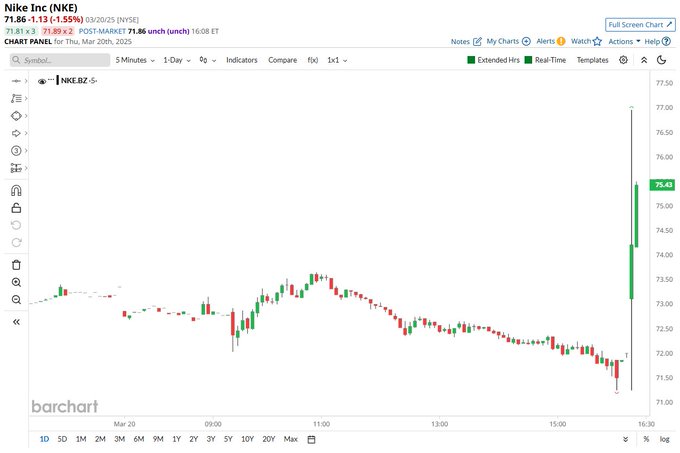Open the Full Screen Chart
Image resolution: width=680 pixels, height=453 pixels.
[x=640, y=25]
